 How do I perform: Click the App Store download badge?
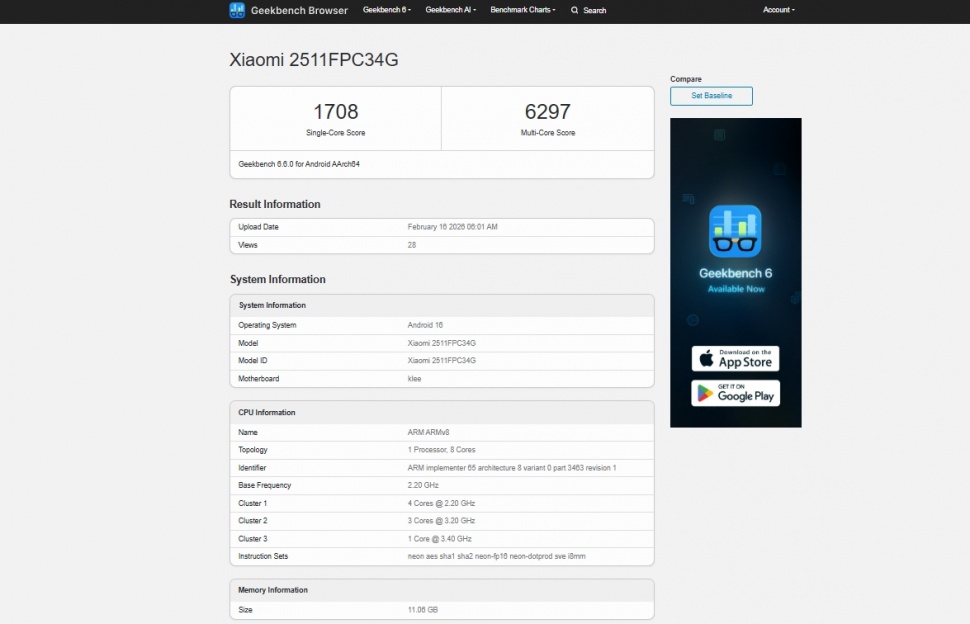click(735, 358)
